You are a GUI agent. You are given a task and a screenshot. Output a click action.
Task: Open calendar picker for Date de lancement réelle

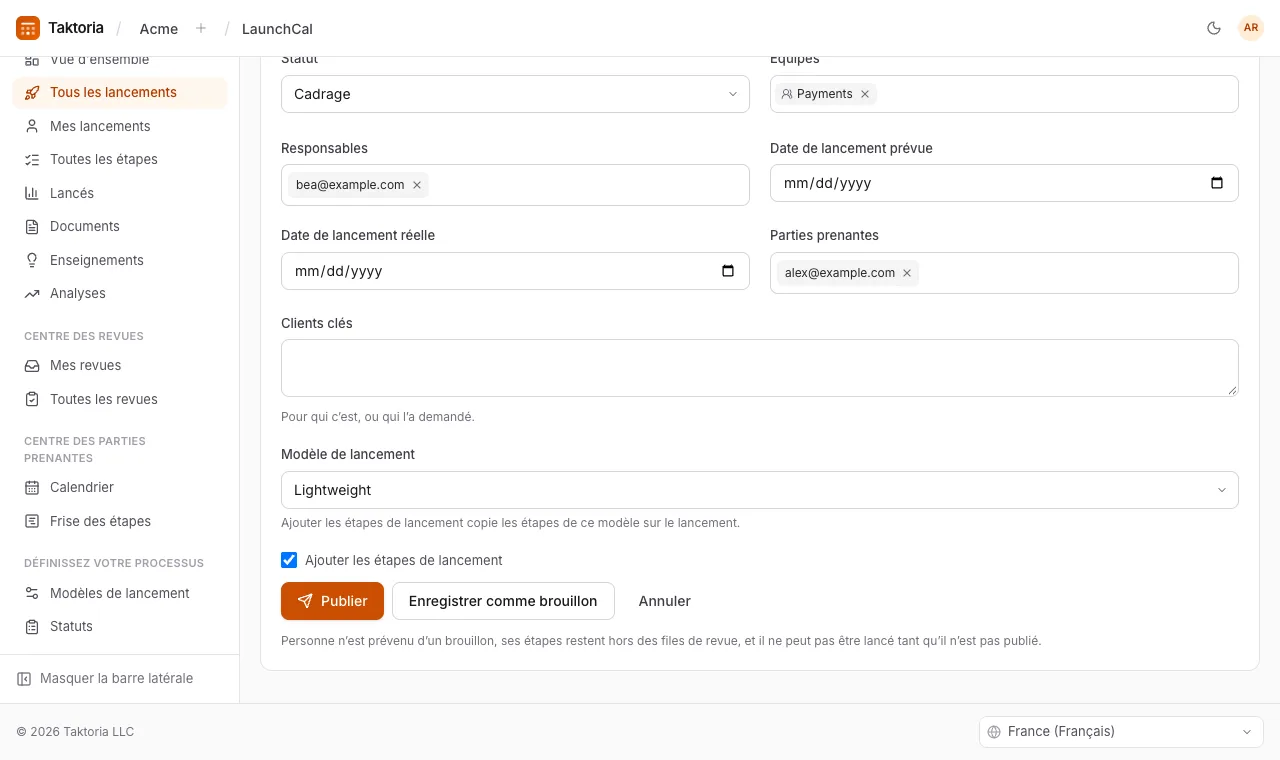[x=728, y=271]
